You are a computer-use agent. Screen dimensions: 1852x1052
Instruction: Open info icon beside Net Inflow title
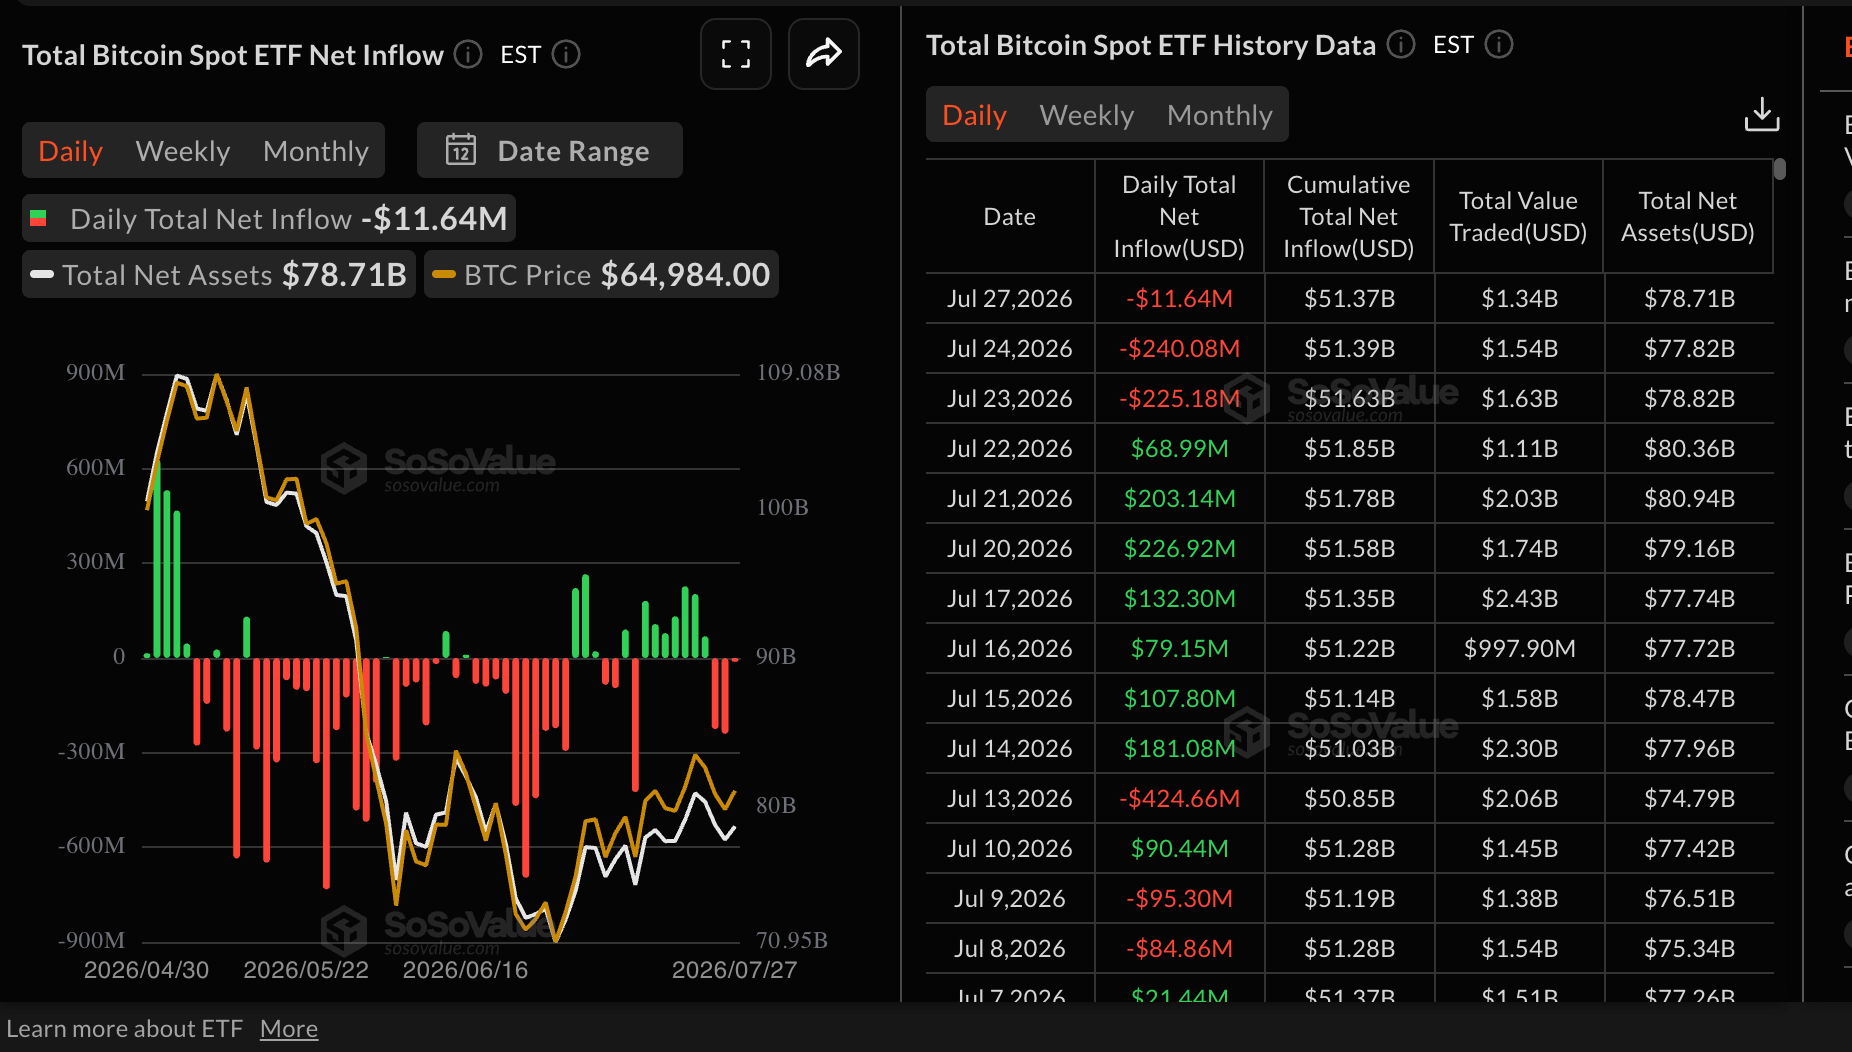point(468,54)
